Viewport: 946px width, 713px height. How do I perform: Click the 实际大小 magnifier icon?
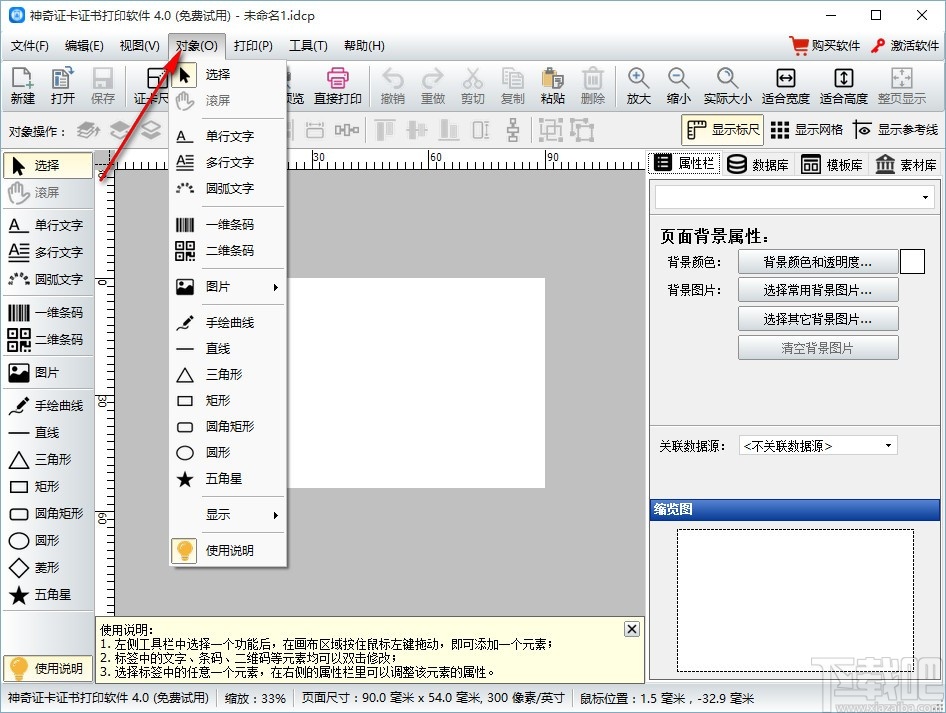pos(728,85)
